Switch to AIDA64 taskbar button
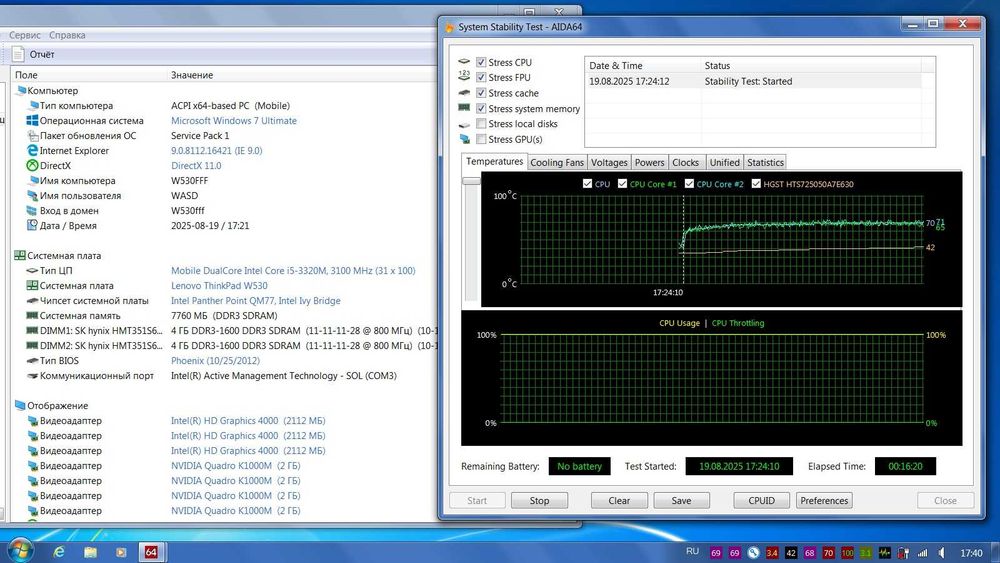 tap(152, 552)
